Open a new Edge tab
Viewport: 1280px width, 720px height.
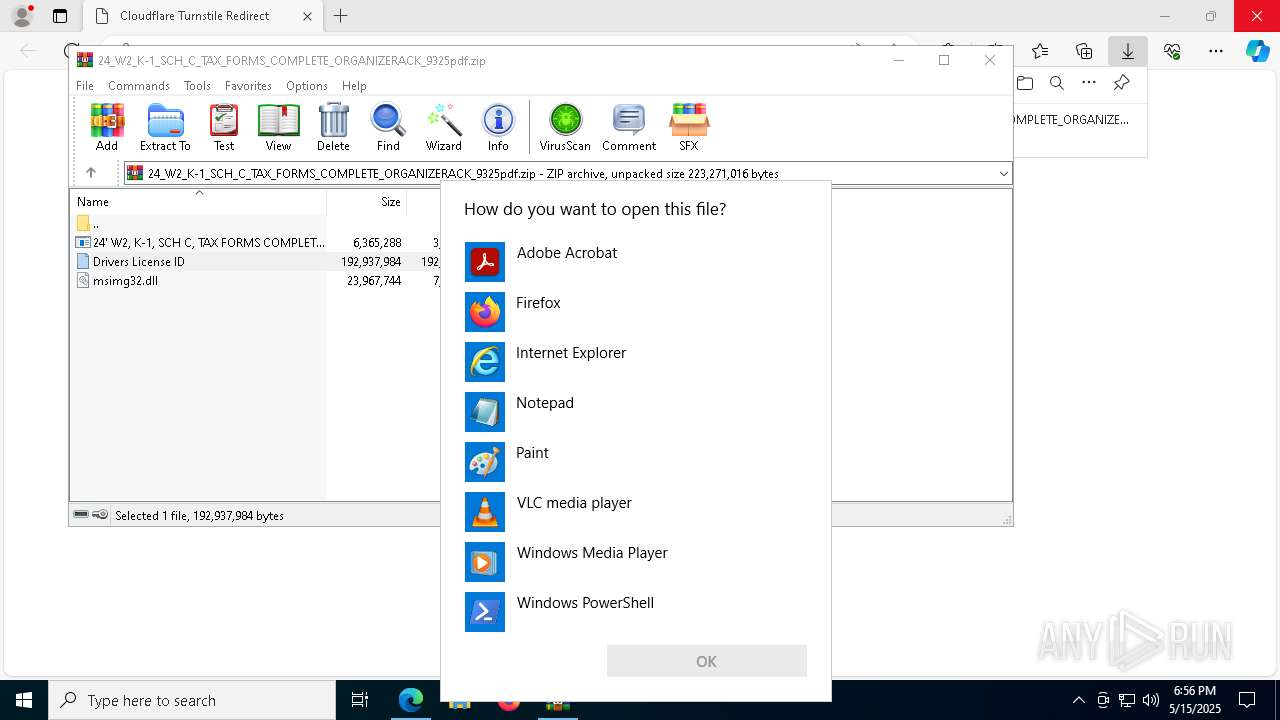341,16
